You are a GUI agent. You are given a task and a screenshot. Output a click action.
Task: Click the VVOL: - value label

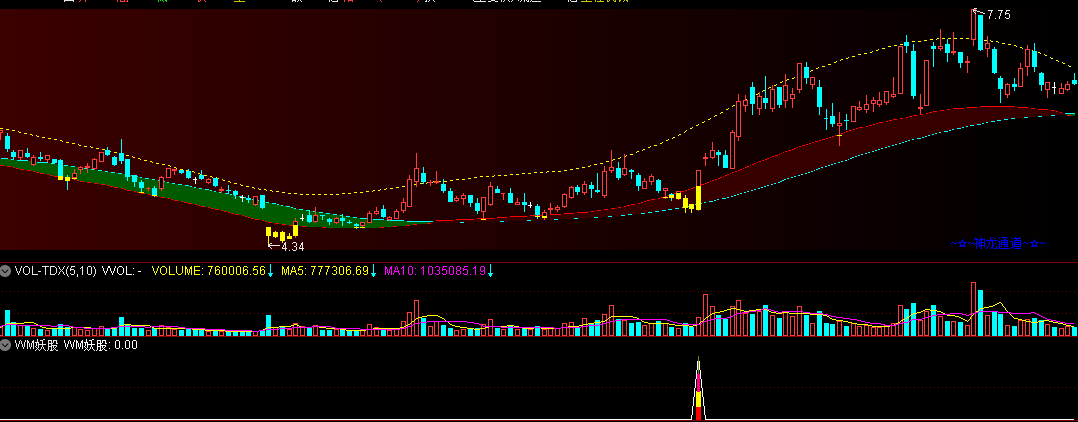click(122, 271)
